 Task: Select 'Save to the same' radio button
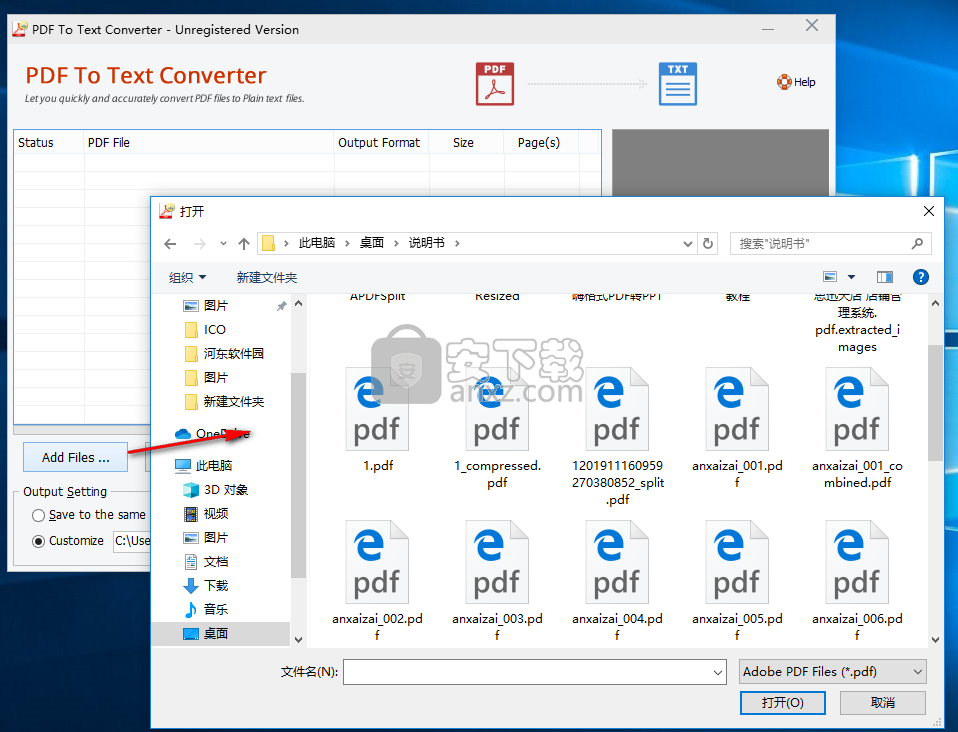(38, 515)
